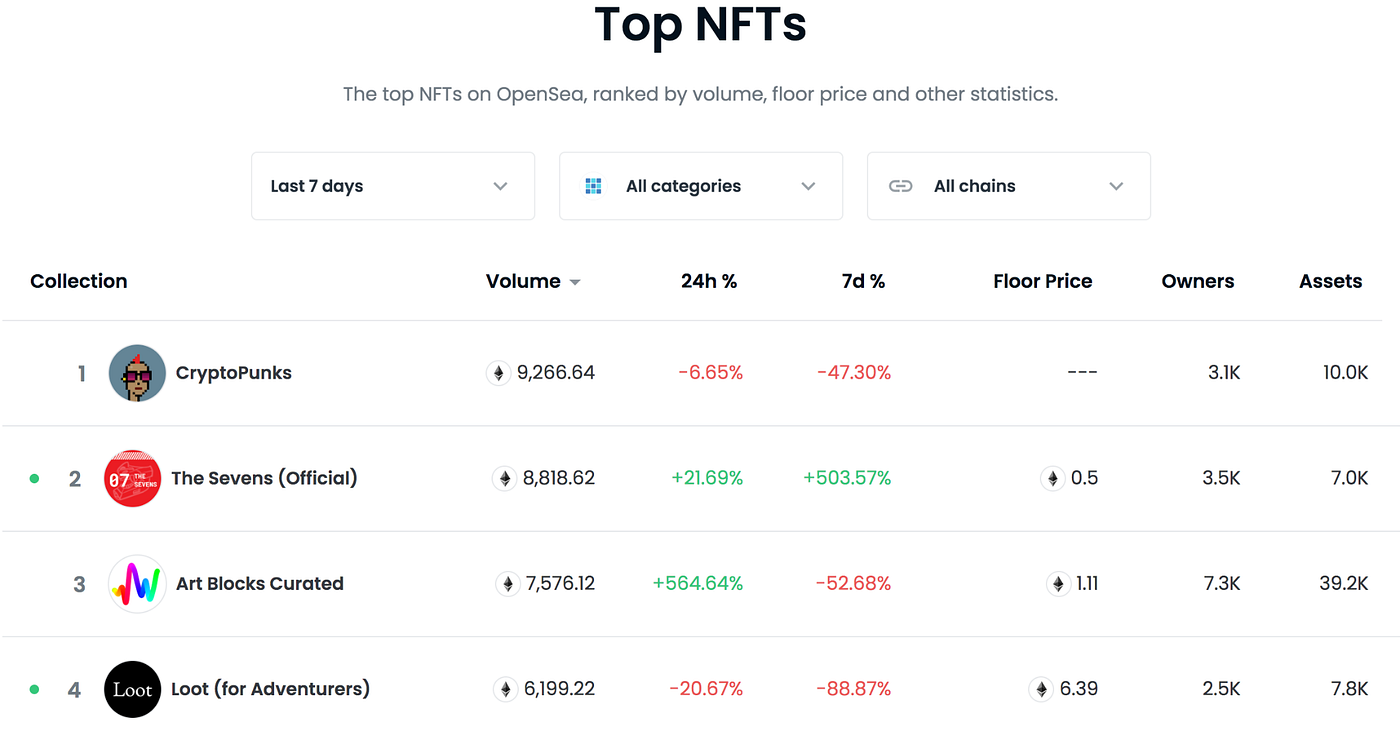Click Art Blocks owners value 7.3K

click(1222, 584)
